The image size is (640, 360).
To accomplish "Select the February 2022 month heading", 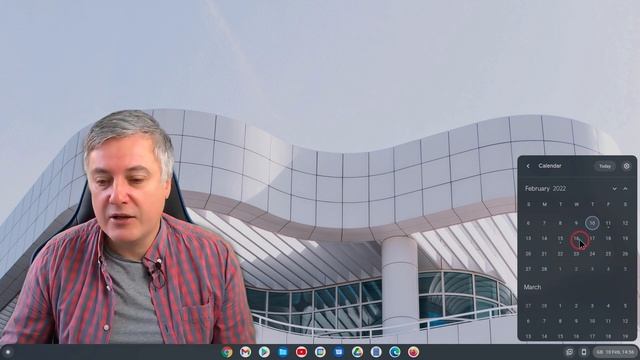I will coord(545,189).
